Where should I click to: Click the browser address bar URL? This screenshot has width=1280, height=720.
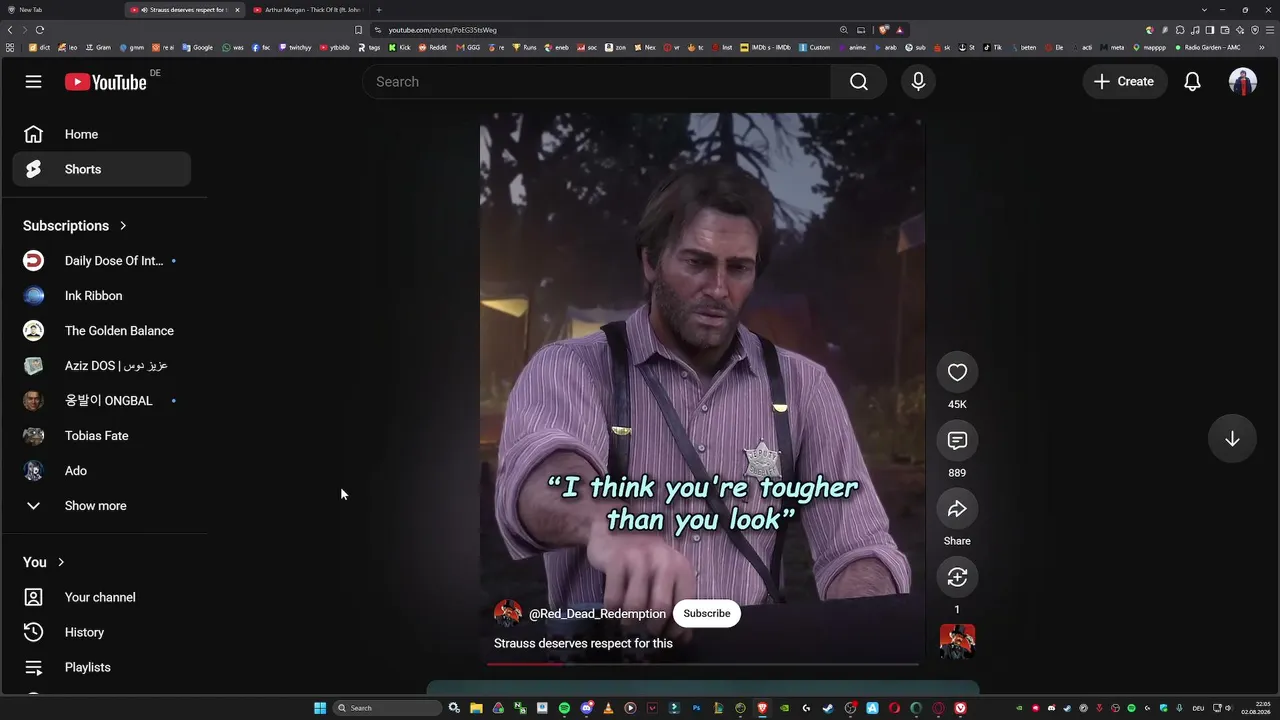coord(443,30)
